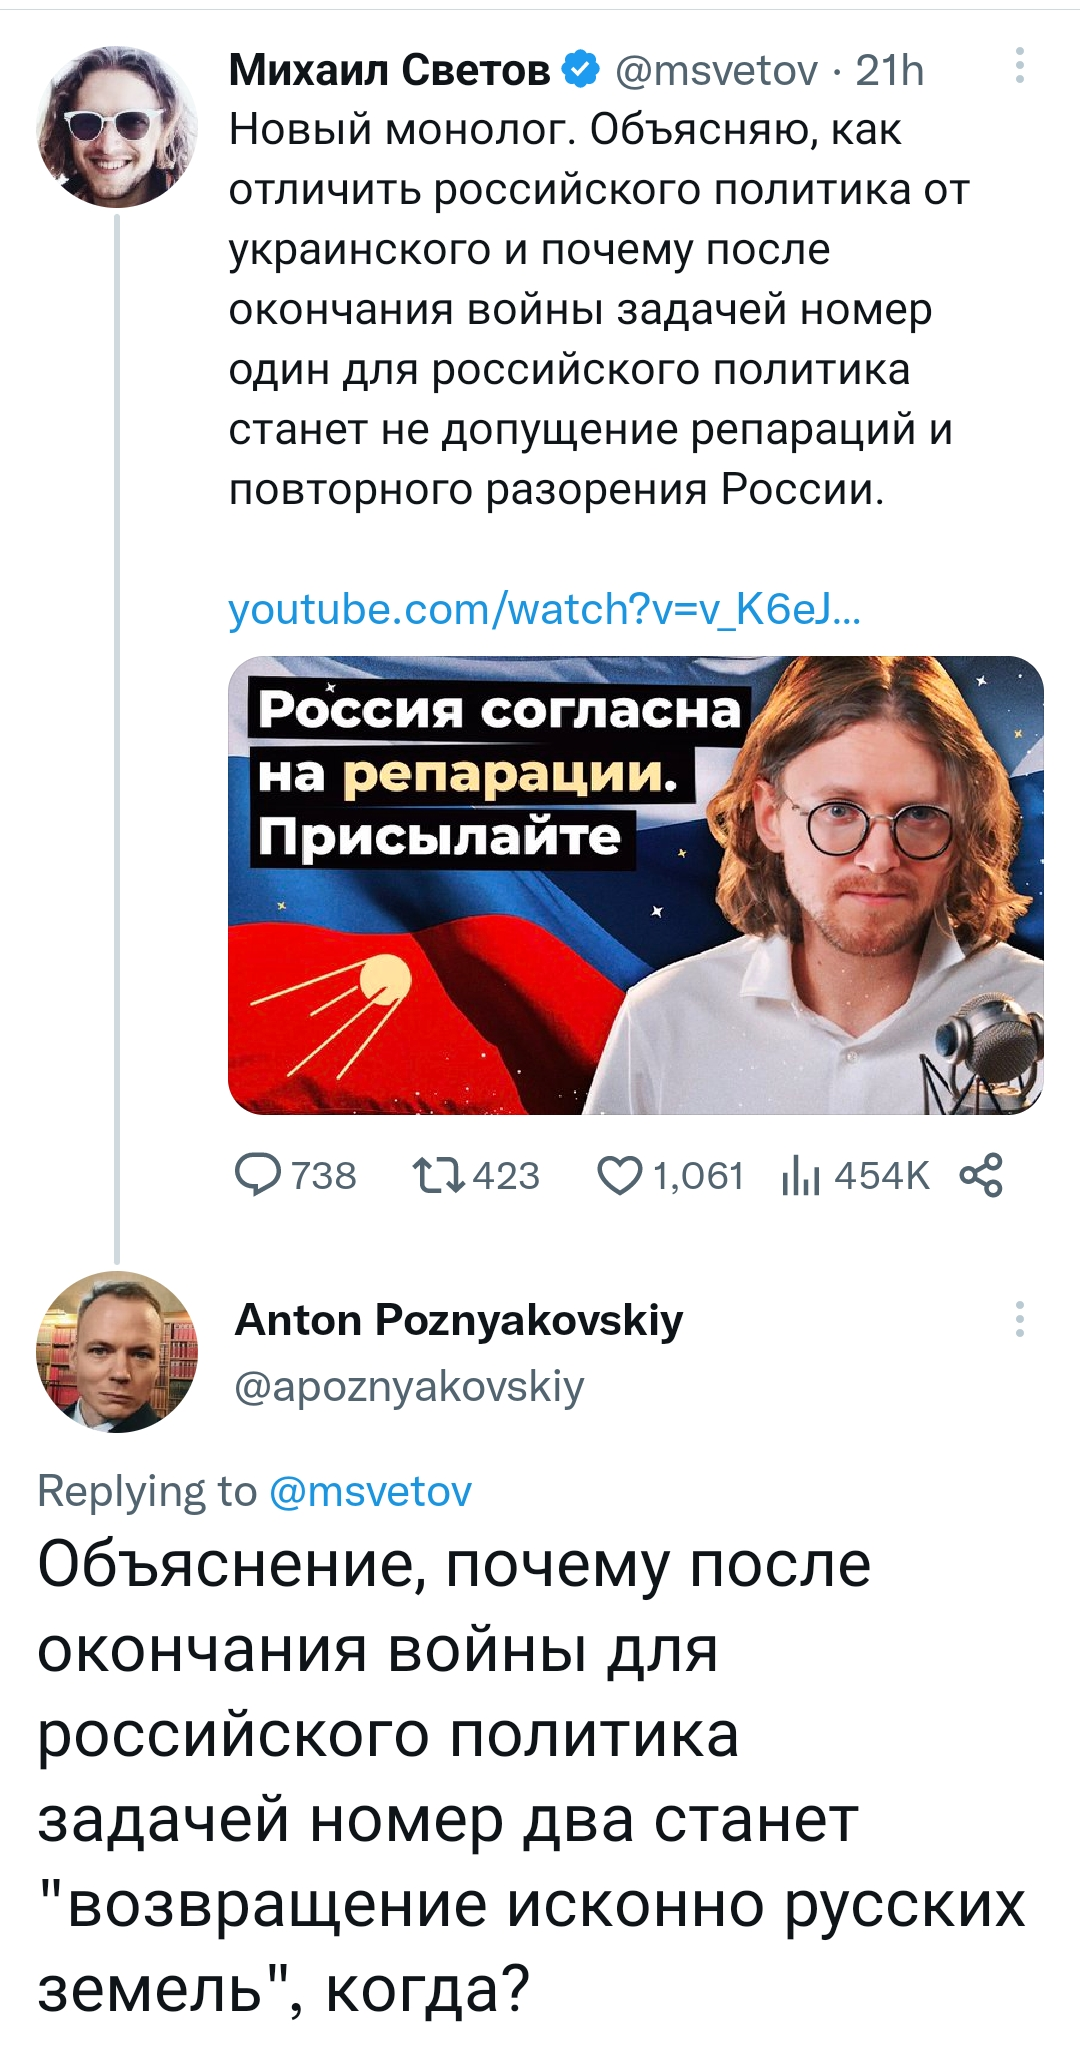
Task: Open Anton Poznyakovskiy's profile picture
Action: point(117,1352)
